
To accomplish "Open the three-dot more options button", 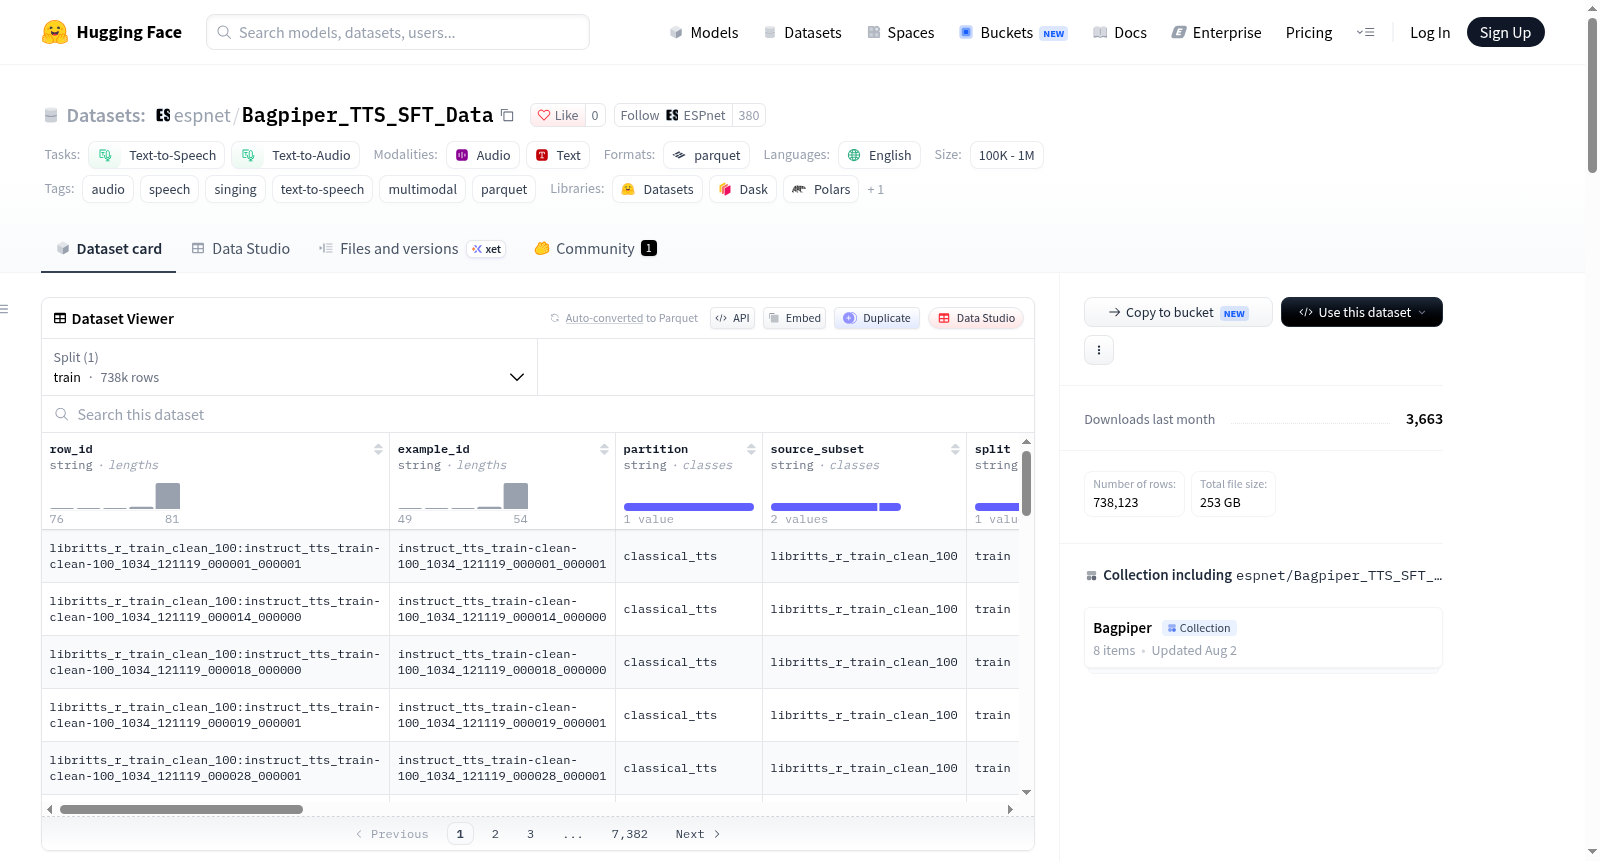I will click(1099, 350).
